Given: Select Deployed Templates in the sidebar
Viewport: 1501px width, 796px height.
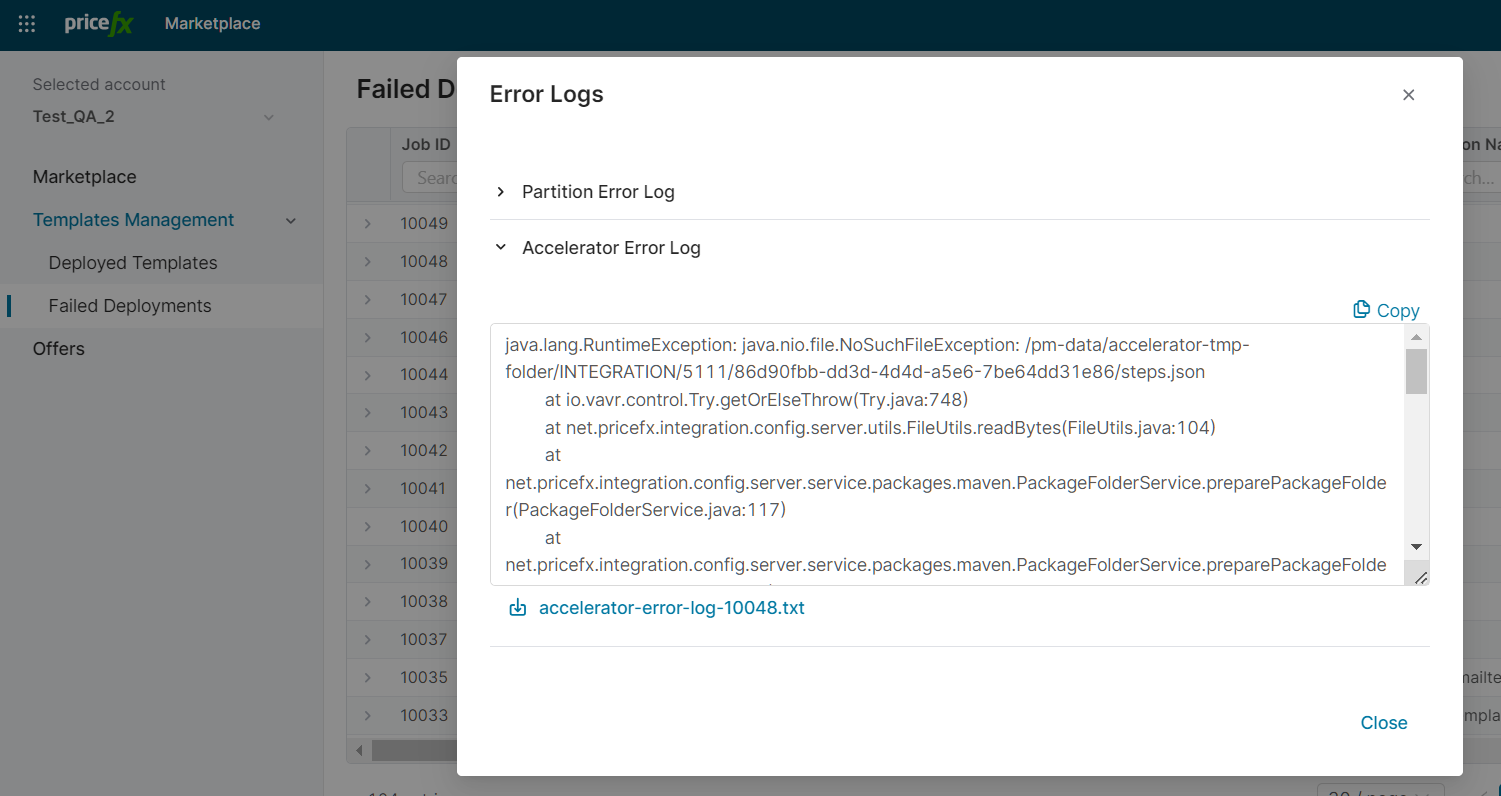Looking at the screenshot, I should pos(132,262).
